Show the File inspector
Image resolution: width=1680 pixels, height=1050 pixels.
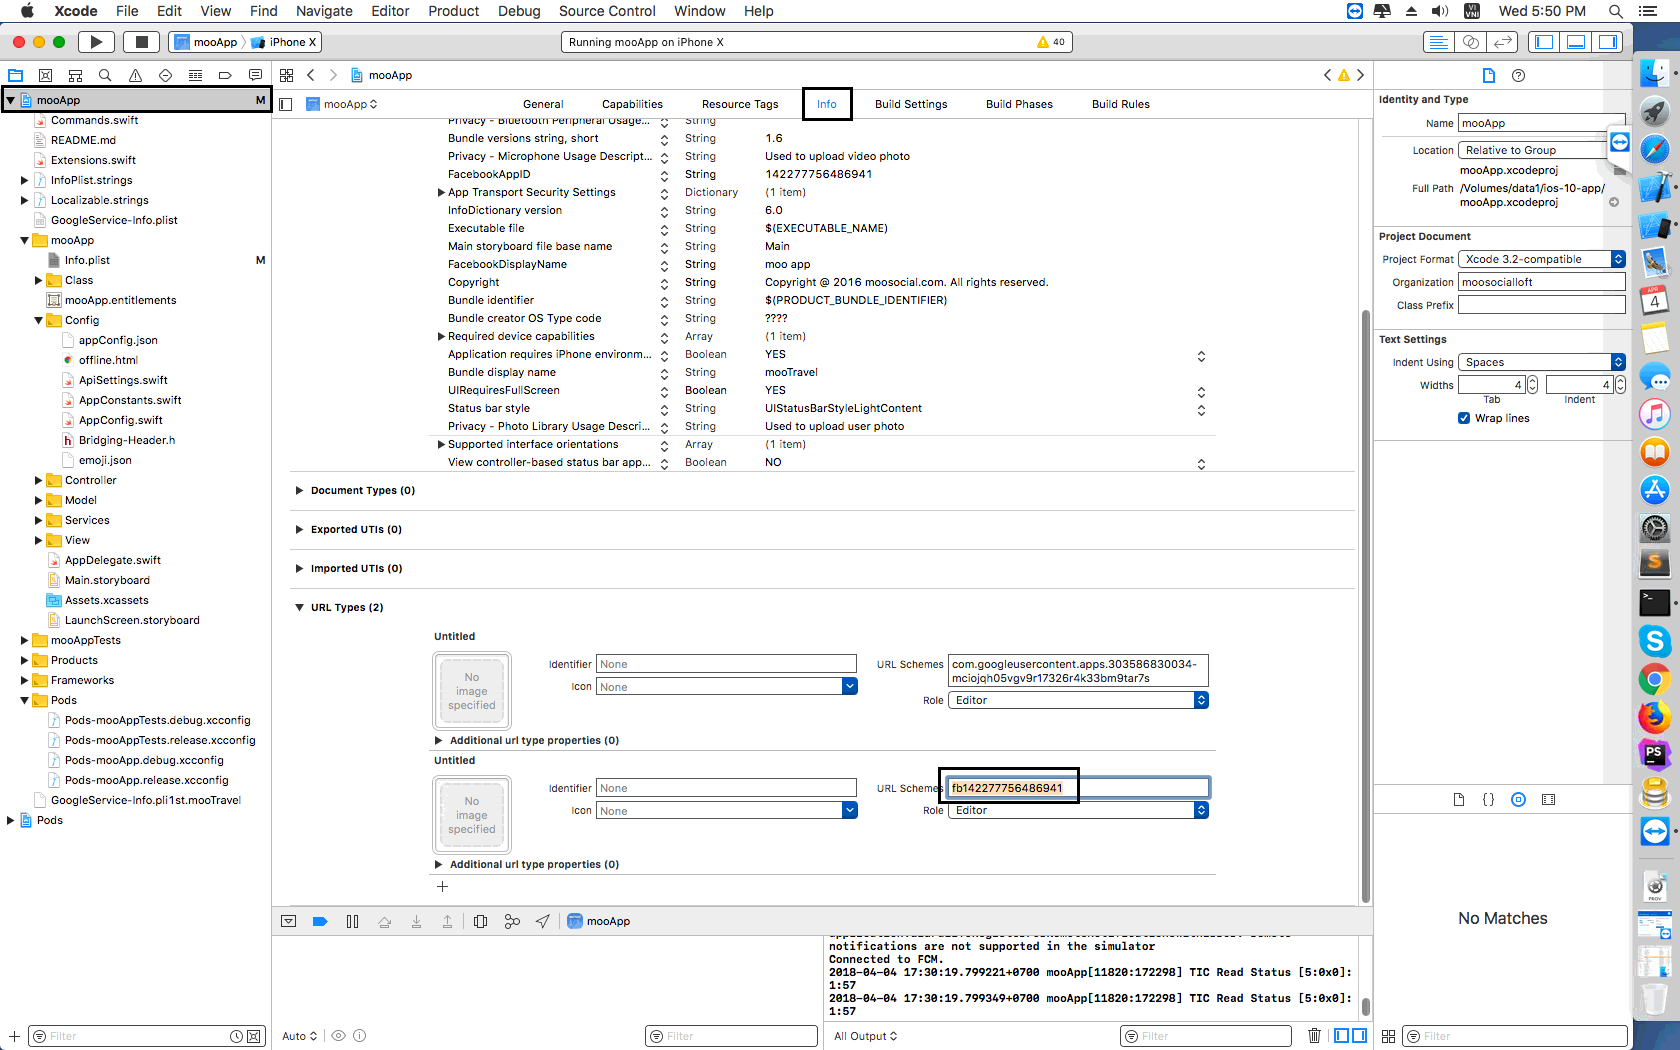(1489, 75)
